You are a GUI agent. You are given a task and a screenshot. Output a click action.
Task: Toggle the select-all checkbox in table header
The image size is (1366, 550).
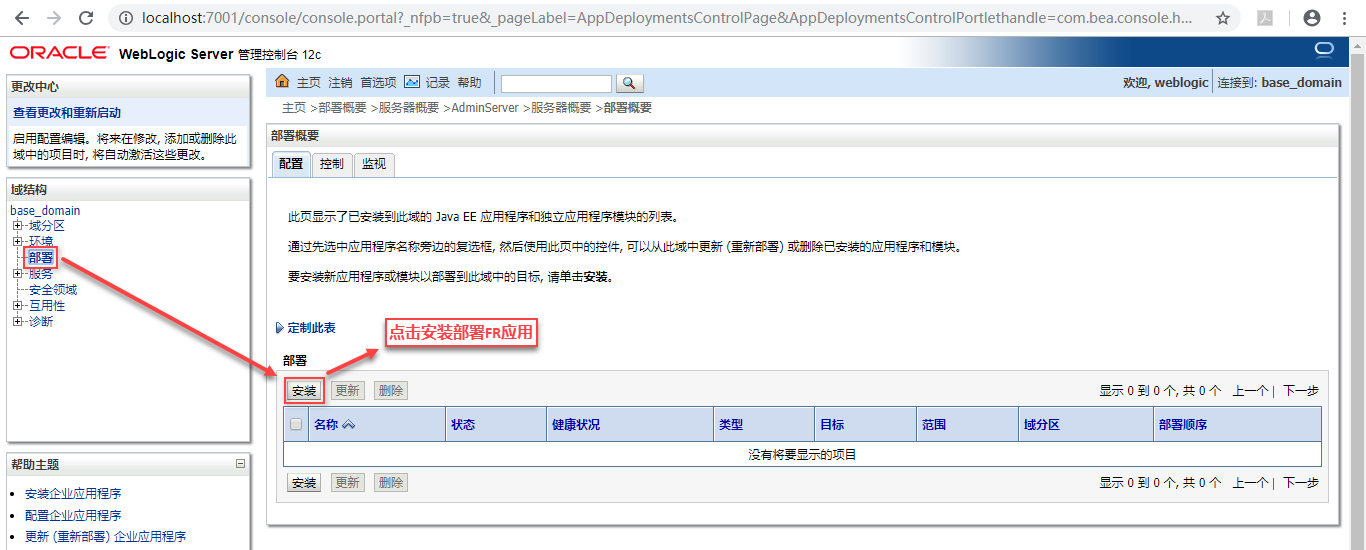(296, 424)
